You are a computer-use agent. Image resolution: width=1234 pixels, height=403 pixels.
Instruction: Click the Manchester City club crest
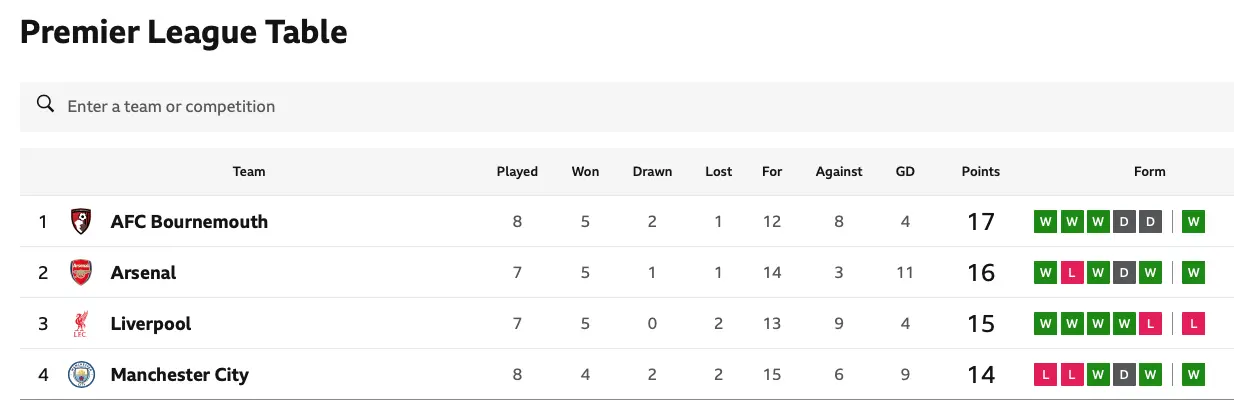(81, 375)
